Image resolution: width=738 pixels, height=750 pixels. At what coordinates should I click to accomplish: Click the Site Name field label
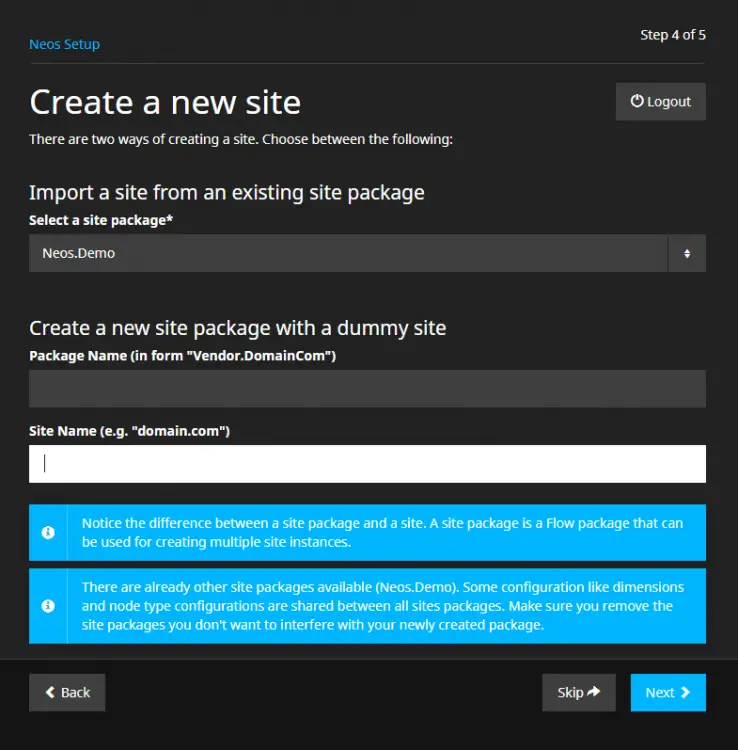click(130, 431)
